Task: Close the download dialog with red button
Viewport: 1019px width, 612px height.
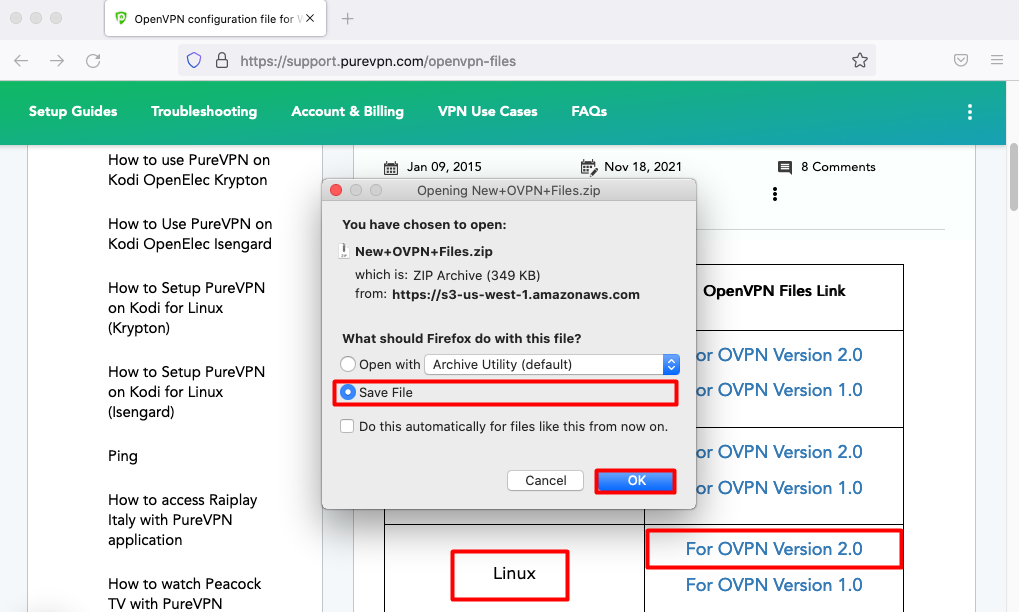Action: (336, 190)
